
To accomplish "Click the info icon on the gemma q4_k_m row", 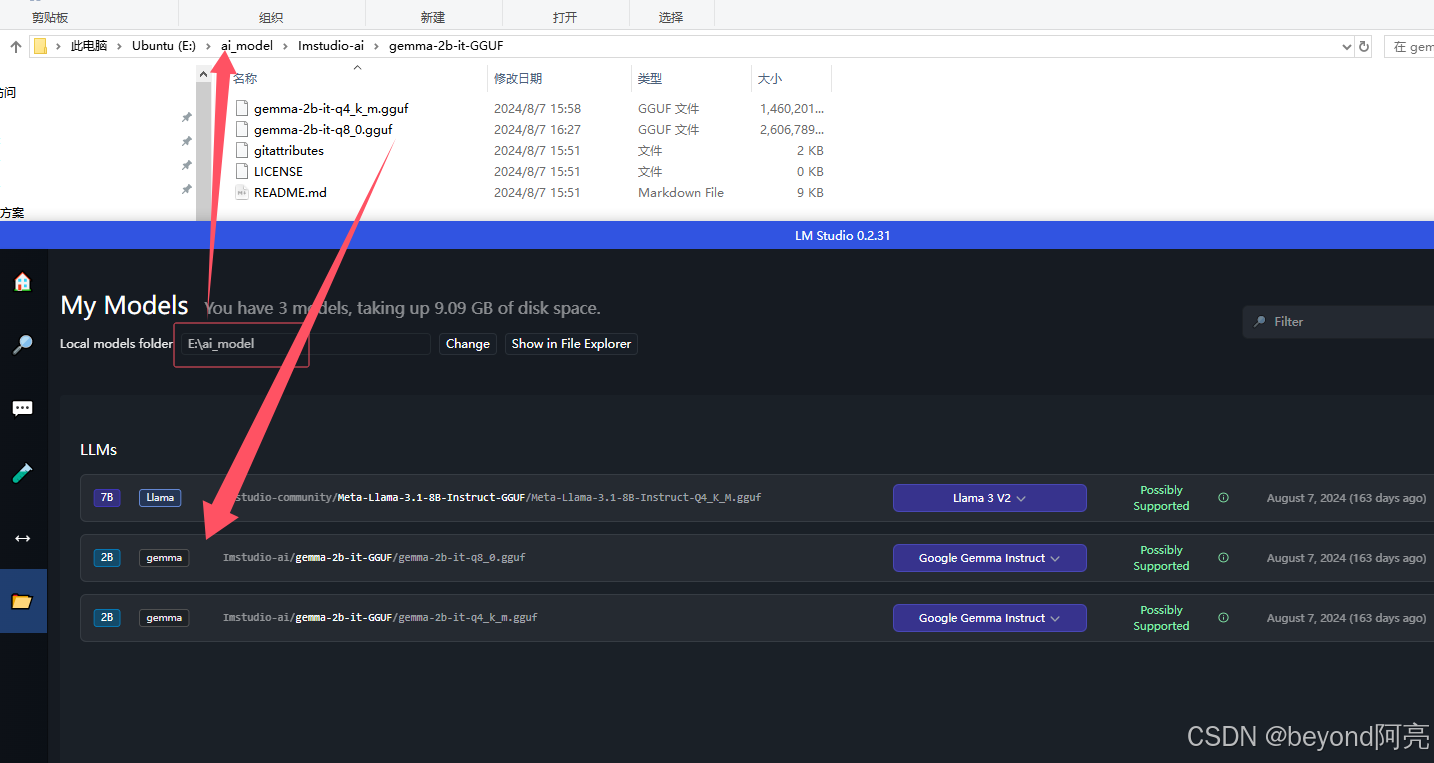I will click(x=1223, y=618).
